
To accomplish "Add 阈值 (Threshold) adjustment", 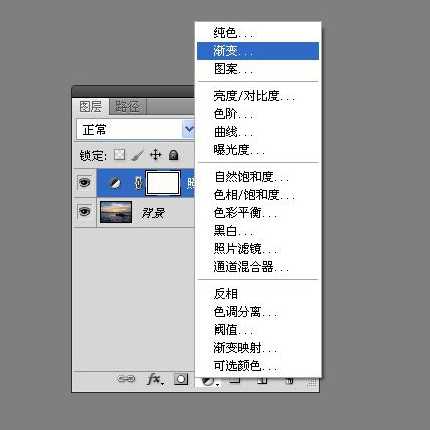I will (258, 330).
